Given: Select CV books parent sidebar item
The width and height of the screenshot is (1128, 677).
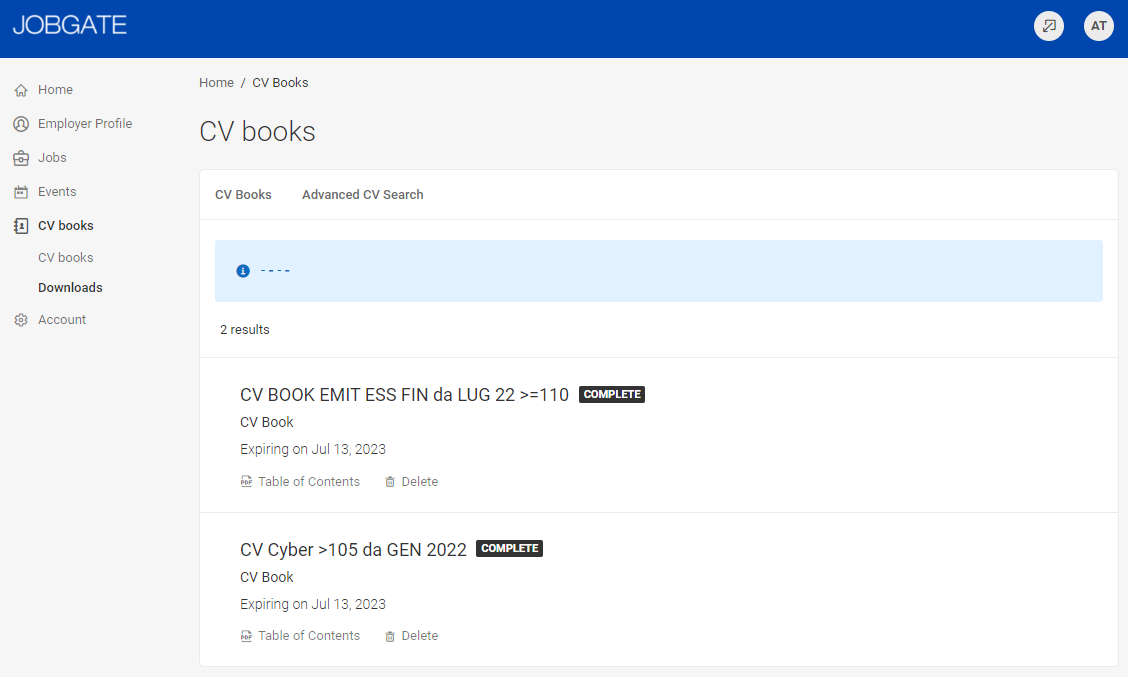Looking at the screenshot, I should coord(65,226).
